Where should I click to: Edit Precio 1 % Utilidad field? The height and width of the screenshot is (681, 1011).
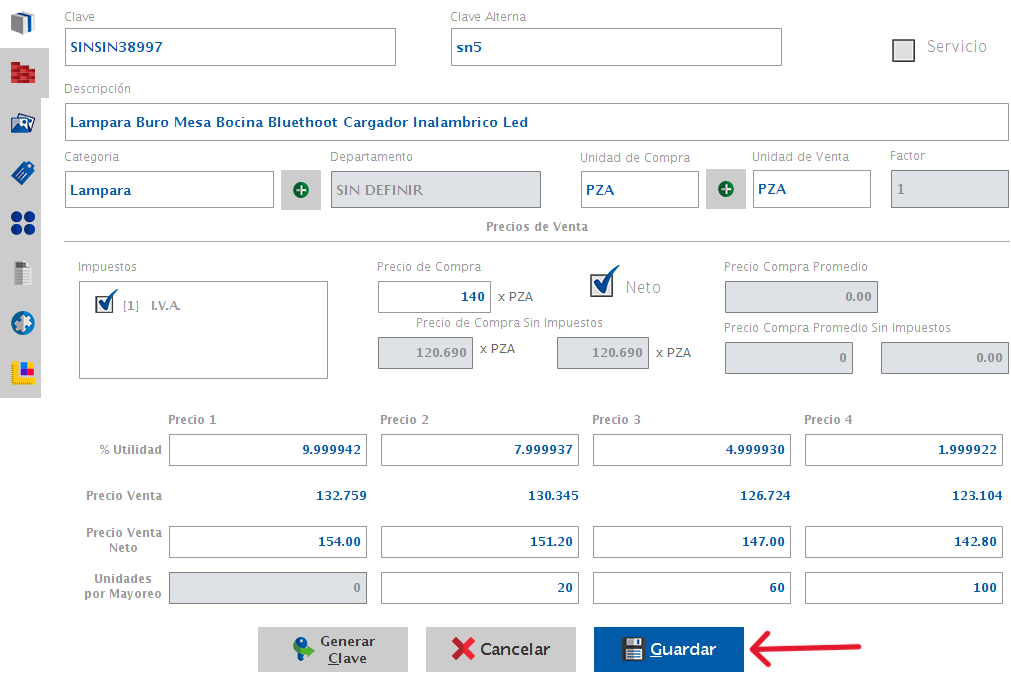coord(268,449)
